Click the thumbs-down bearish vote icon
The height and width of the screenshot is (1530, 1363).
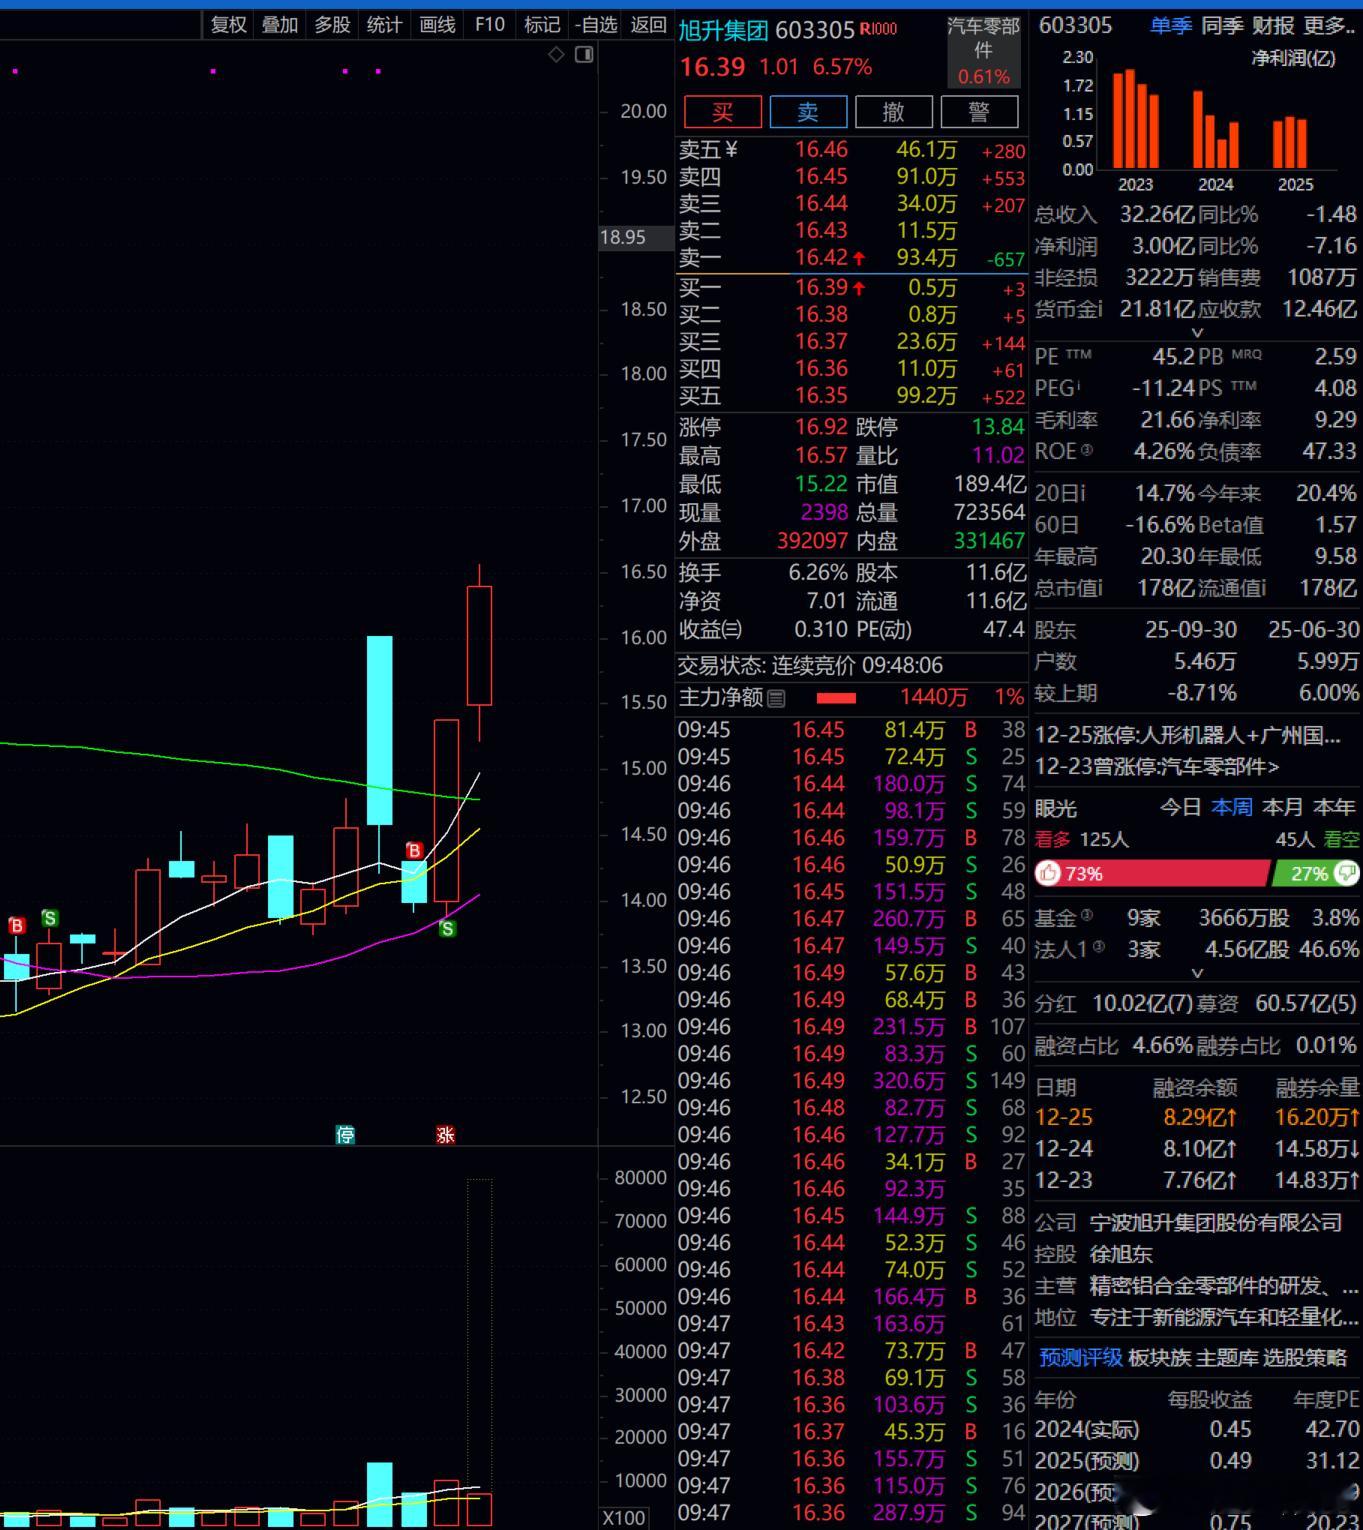point(1346,873)
